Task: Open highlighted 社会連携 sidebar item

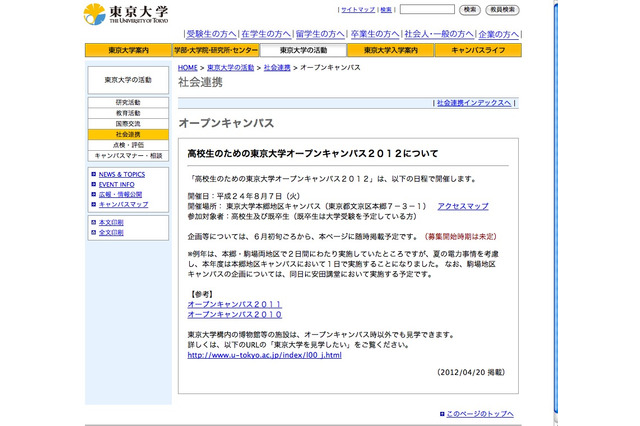Action: coord(128,134)
